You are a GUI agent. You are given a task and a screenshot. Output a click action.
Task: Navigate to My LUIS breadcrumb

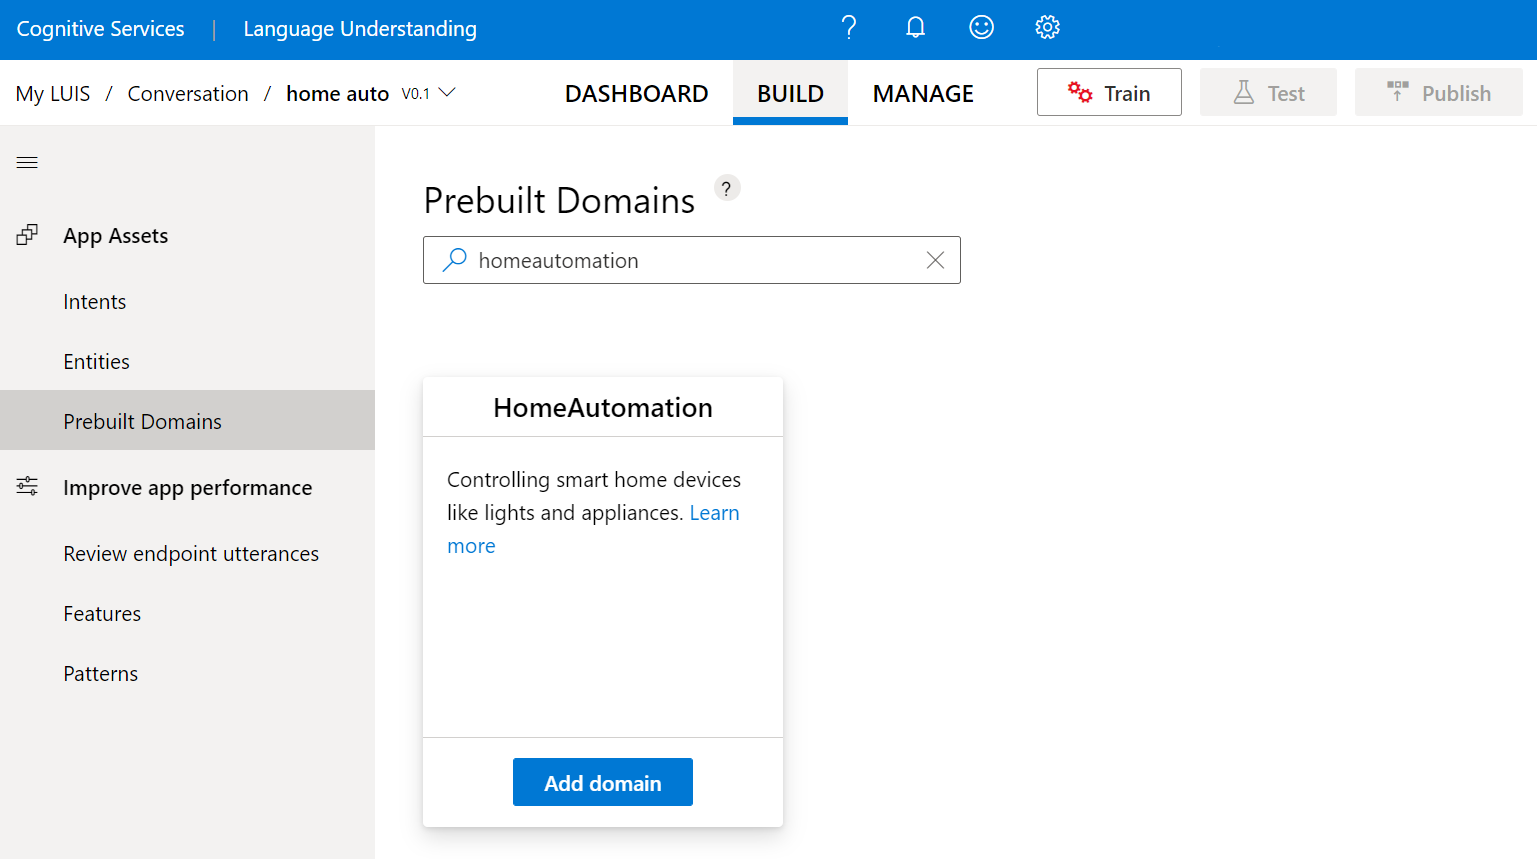click(x=53, y=92)
